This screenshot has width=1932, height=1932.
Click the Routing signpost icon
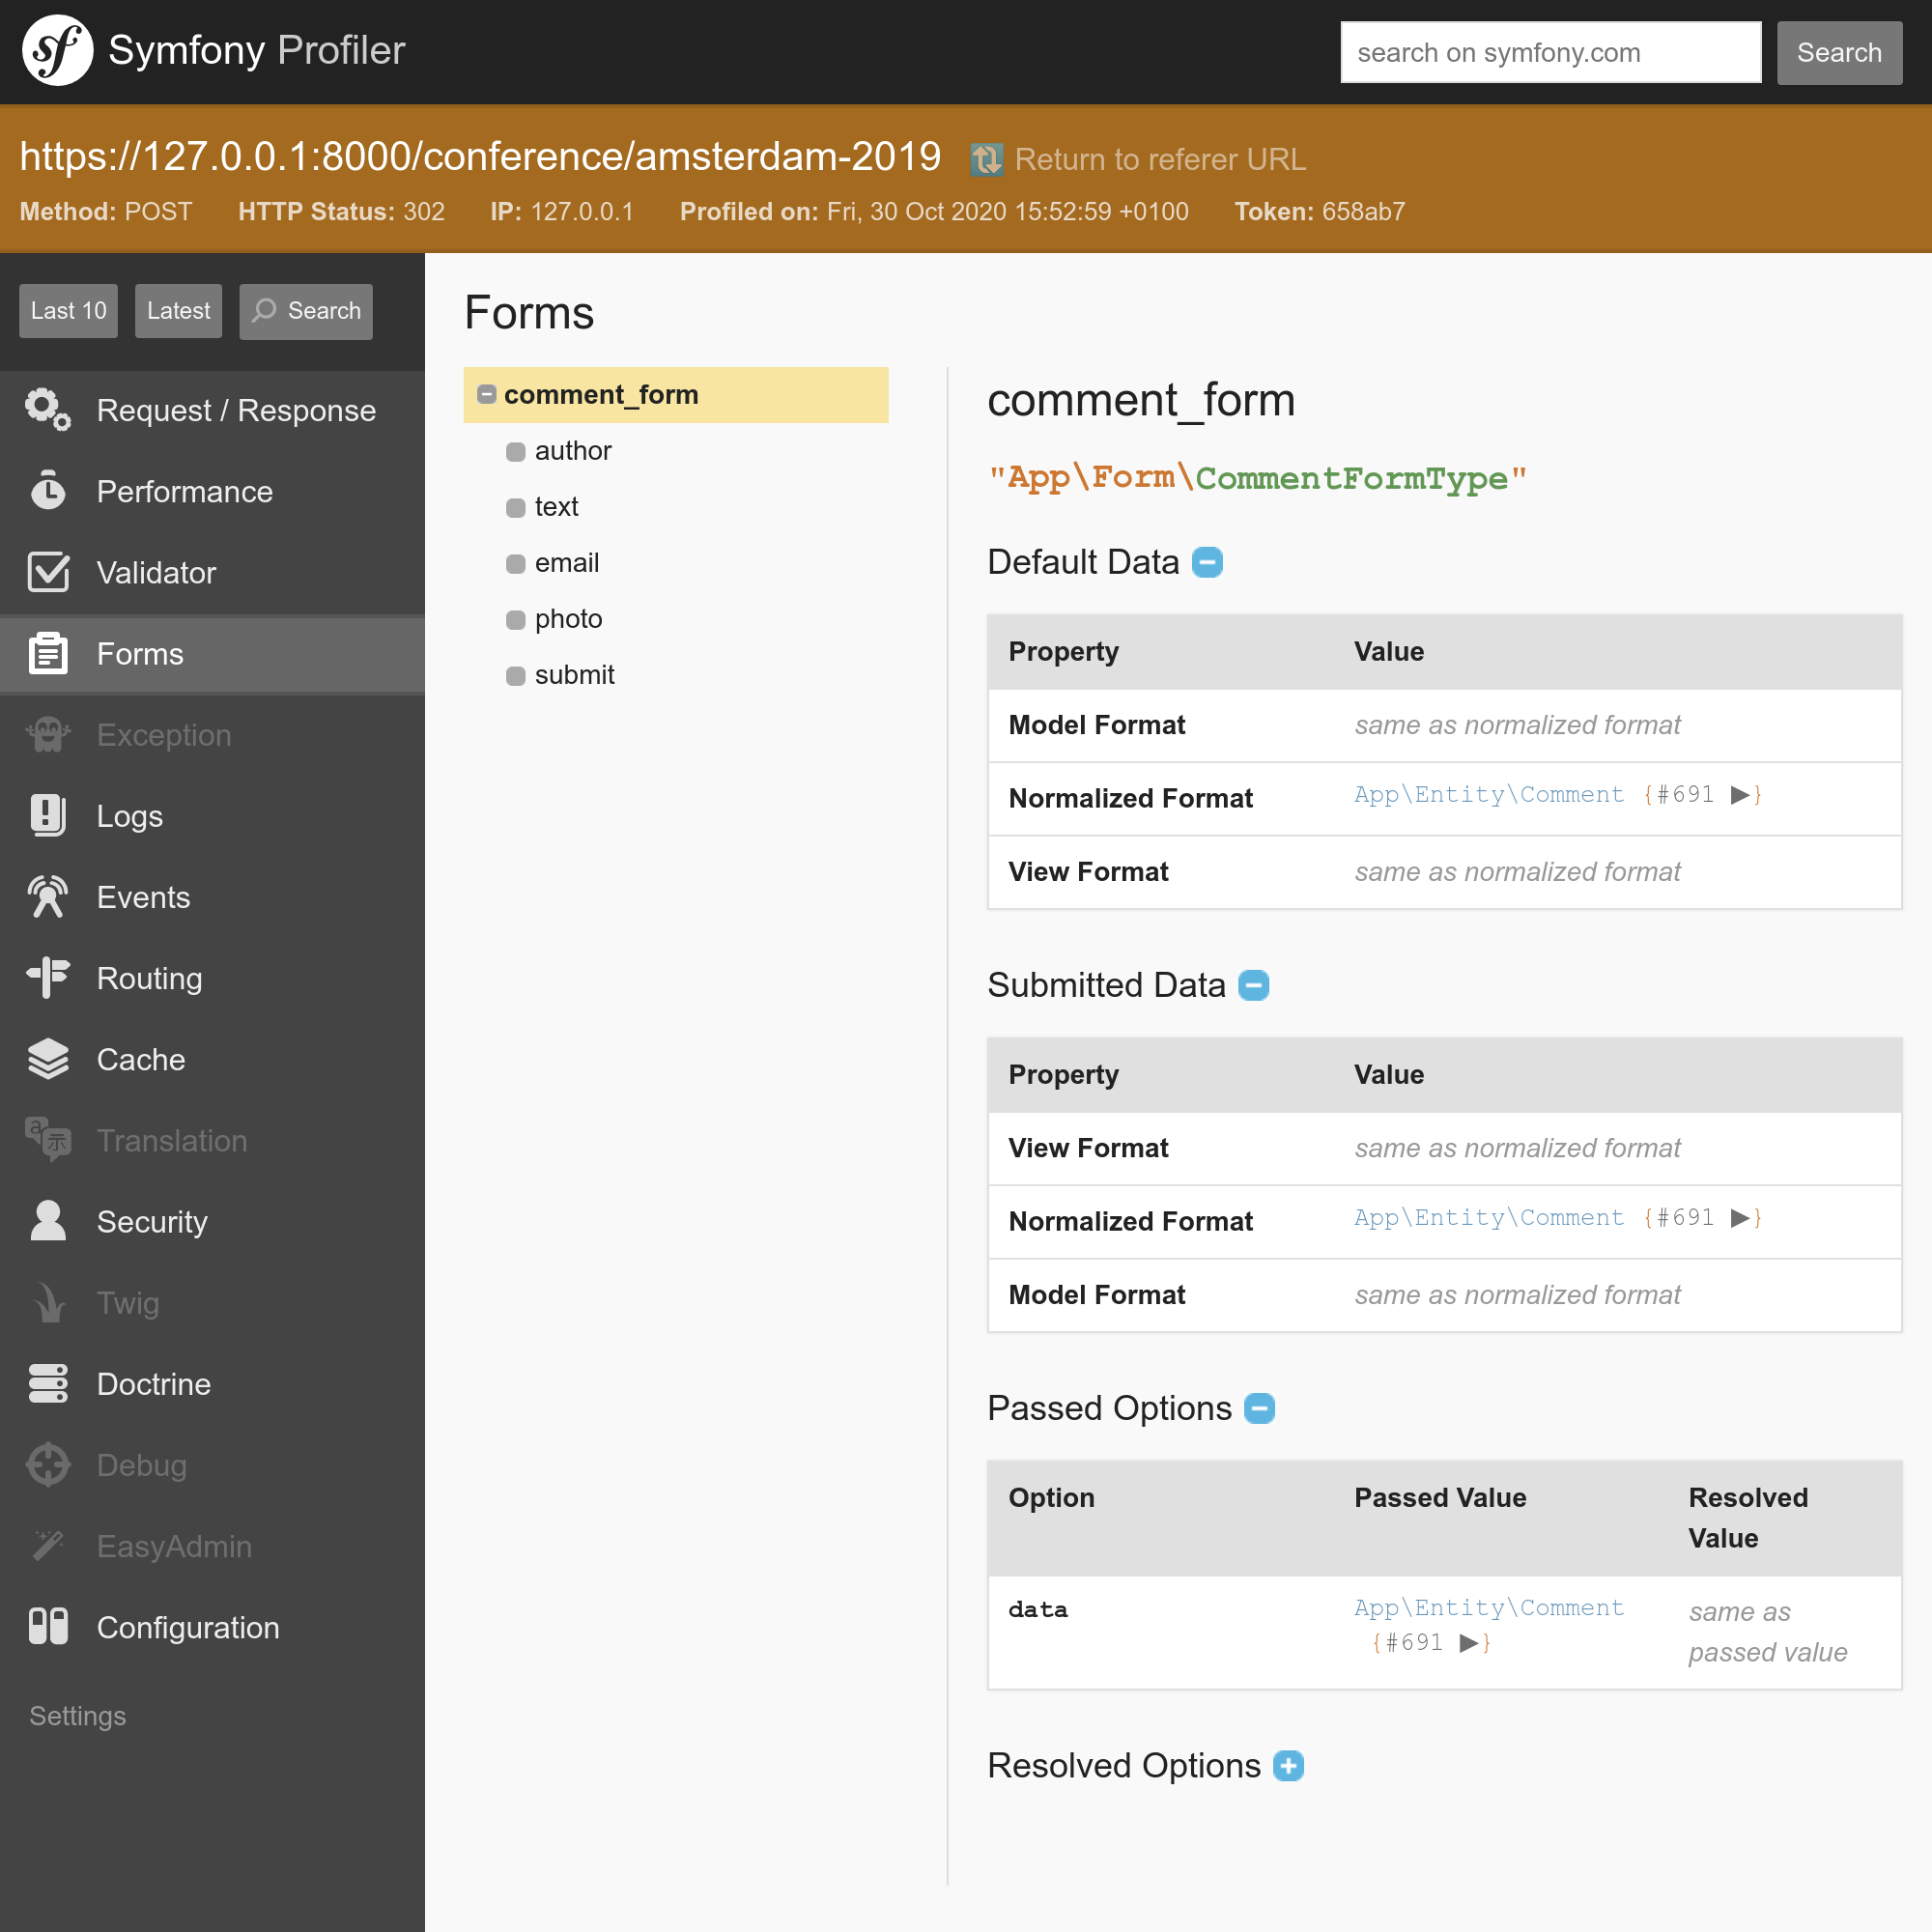[48, 977]
